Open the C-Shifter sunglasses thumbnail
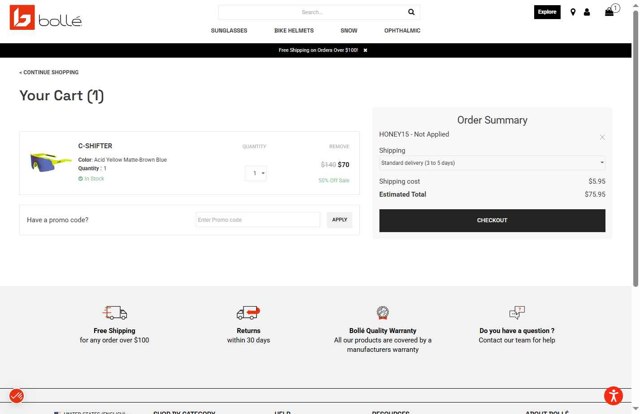Screen dimensions: 640x414 pos(50,162)
